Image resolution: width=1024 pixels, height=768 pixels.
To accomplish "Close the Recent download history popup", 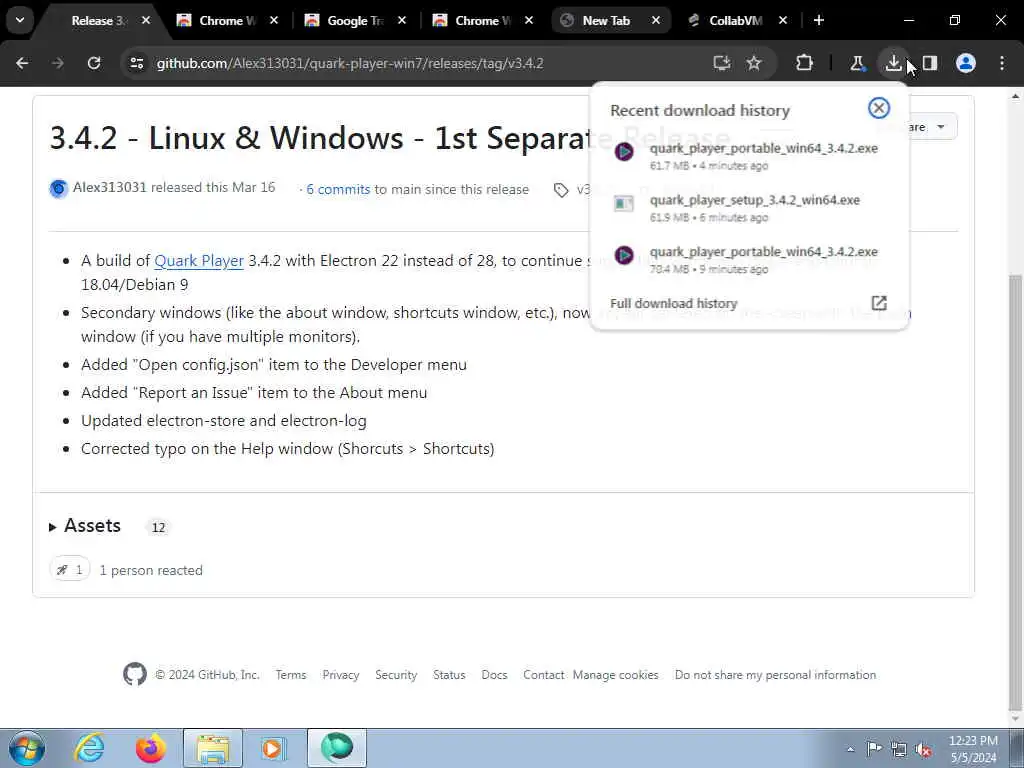I will click(x=878, y=108).
